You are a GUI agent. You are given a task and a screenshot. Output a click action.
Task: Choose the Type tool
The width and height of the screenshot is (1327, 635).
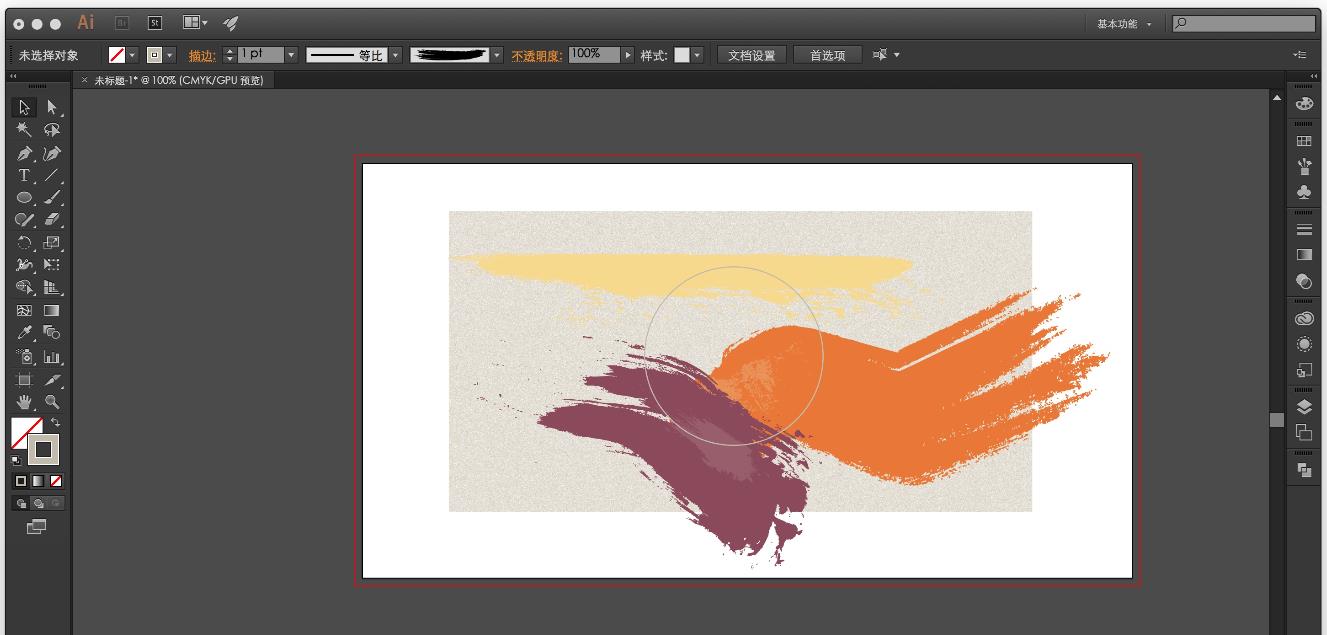(24, 175)
